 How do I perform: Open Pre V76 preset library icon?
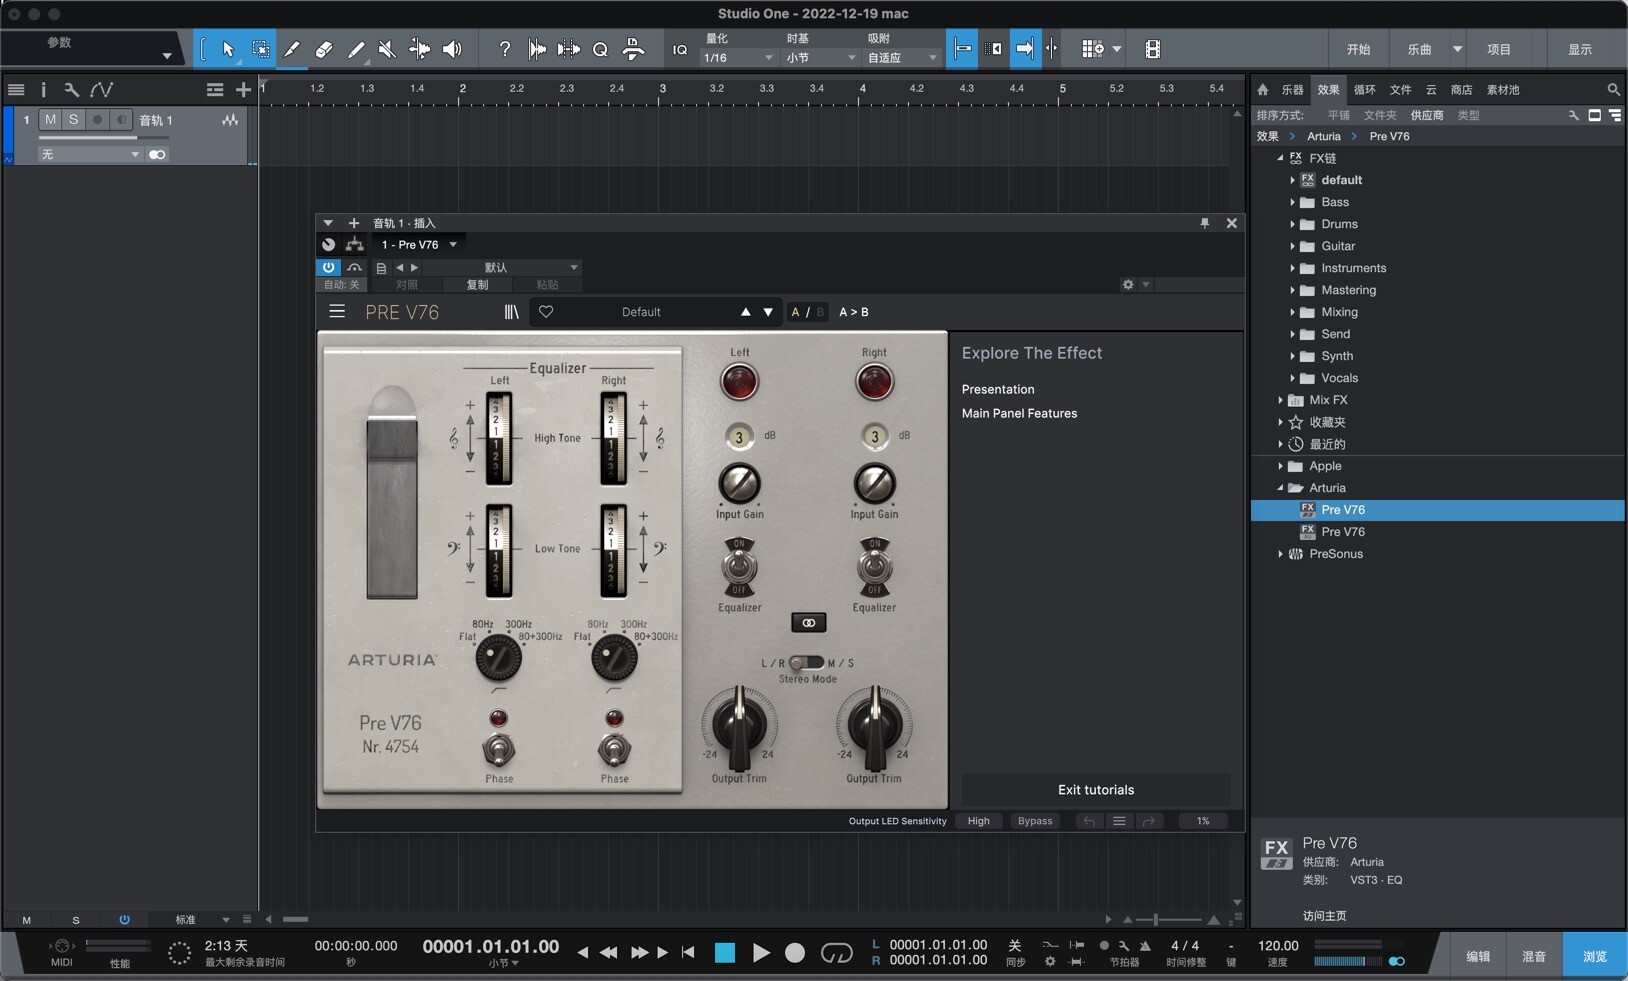(x=511, y=312)
